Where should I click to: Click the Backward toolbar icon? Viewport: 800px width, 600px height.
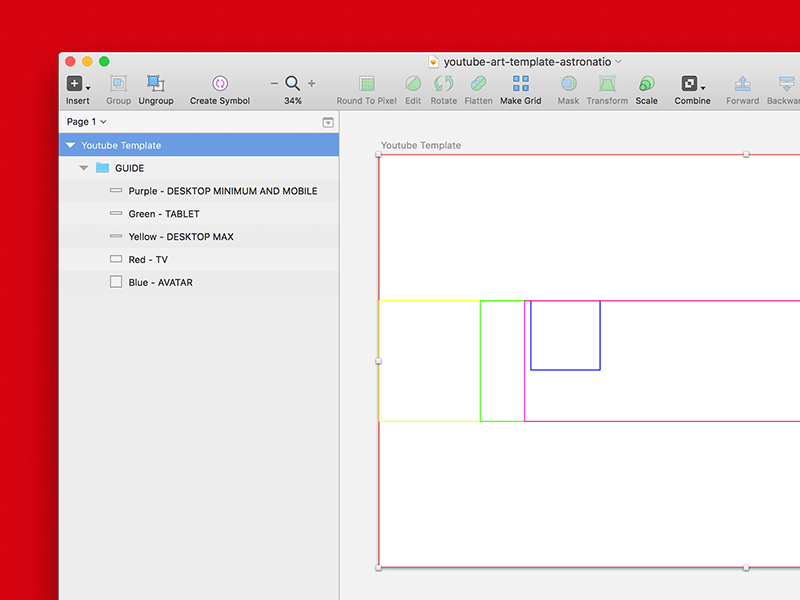[x=787, y=84]
